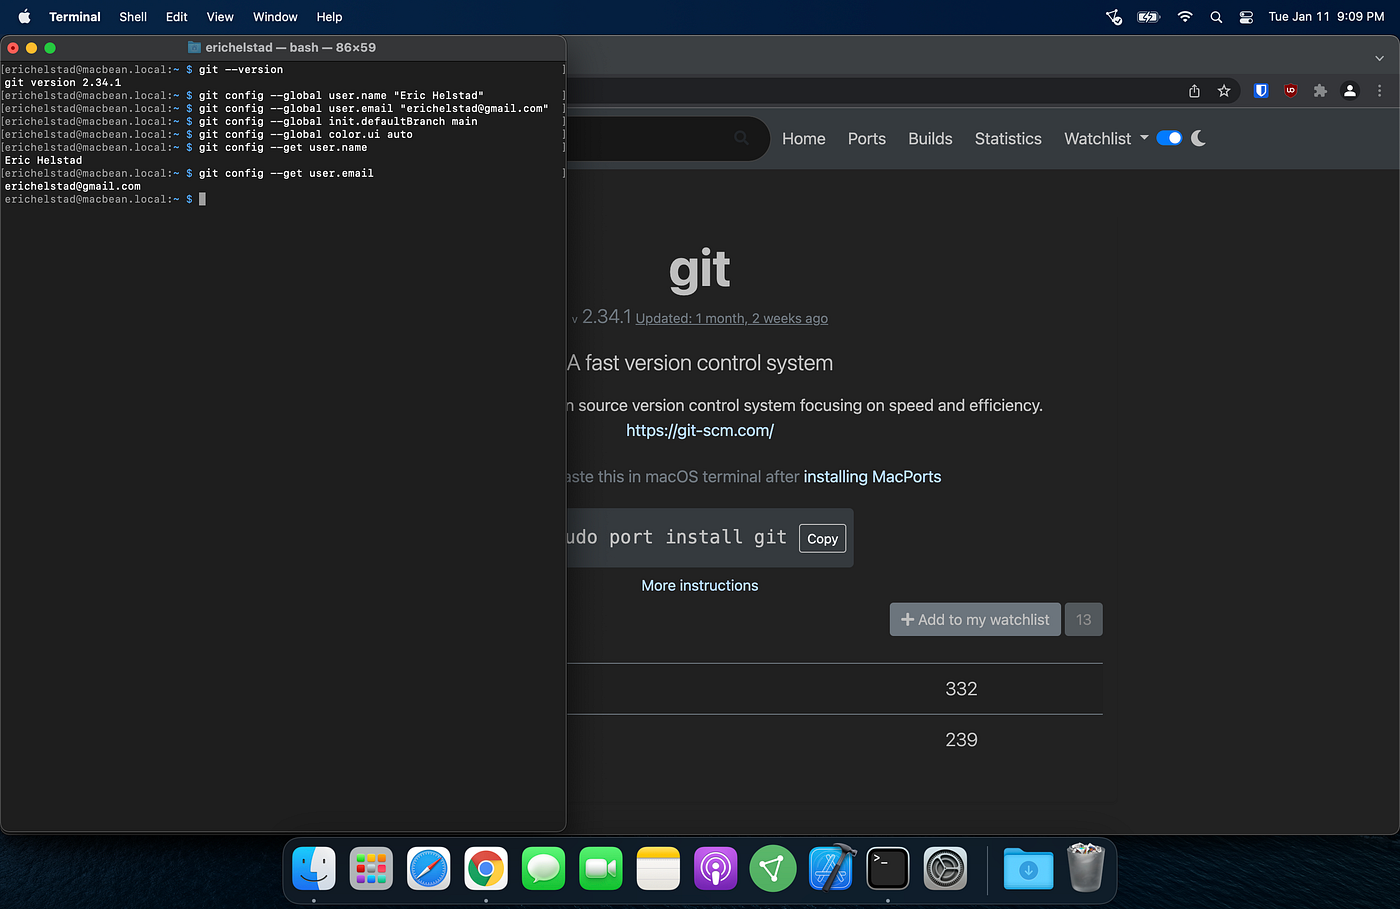Click the battery status icon
Viewport: 1400px width, 909px height.
(1148, 17)
